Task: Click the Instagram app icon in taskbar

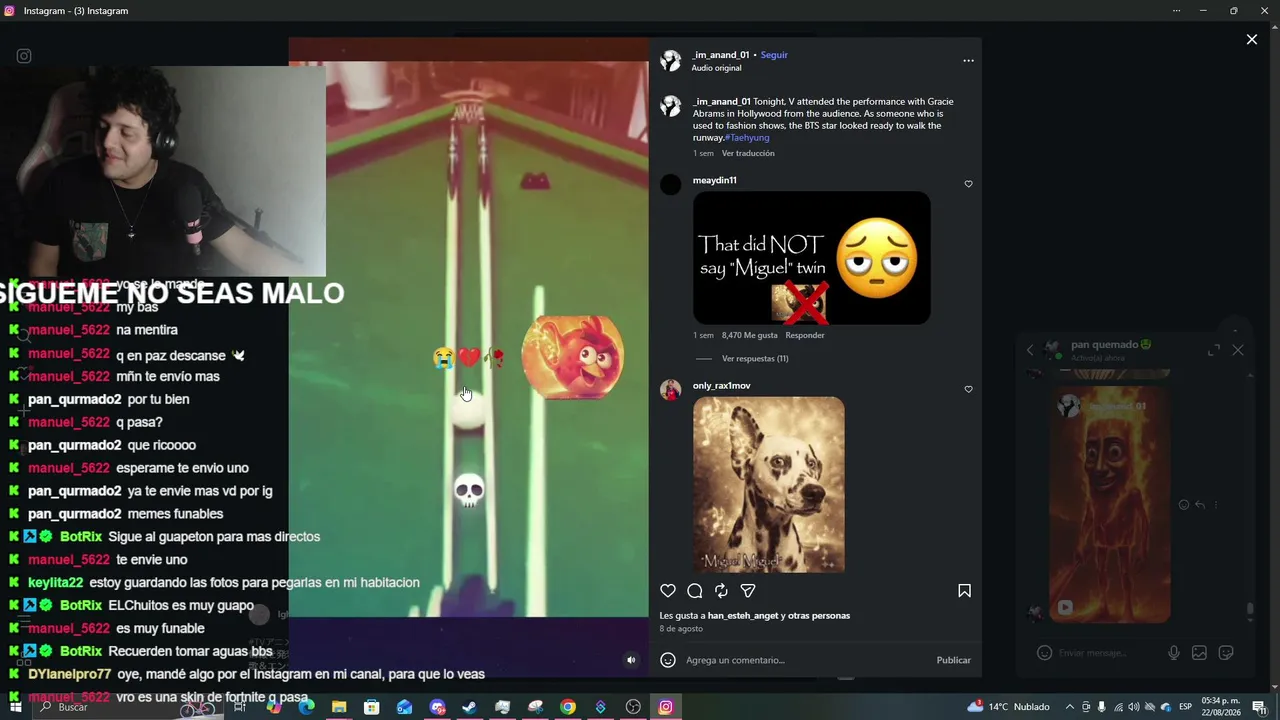Action: coord(666,707)
